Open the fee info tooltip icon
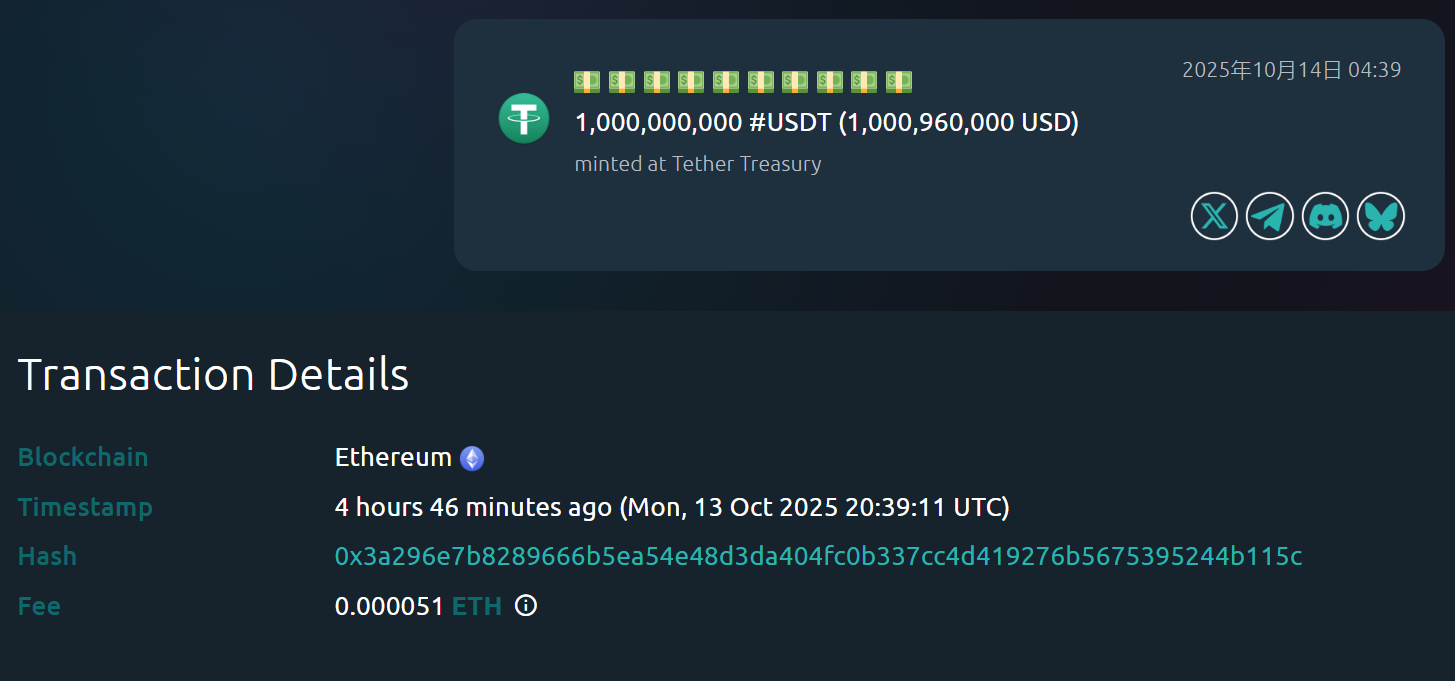Screen dimensions: 1455x681 tap(526, 605)
